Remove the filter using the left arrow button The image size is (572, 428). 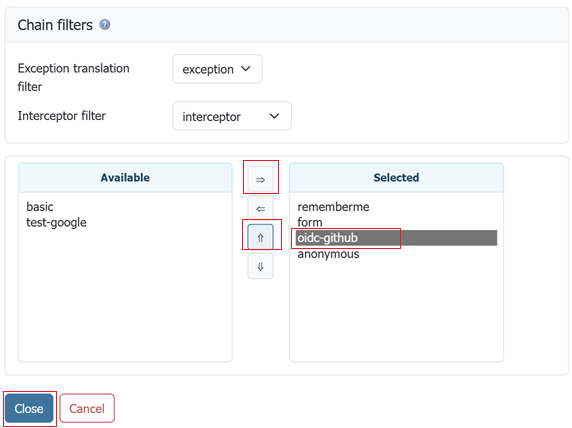[x=260, y=208]
